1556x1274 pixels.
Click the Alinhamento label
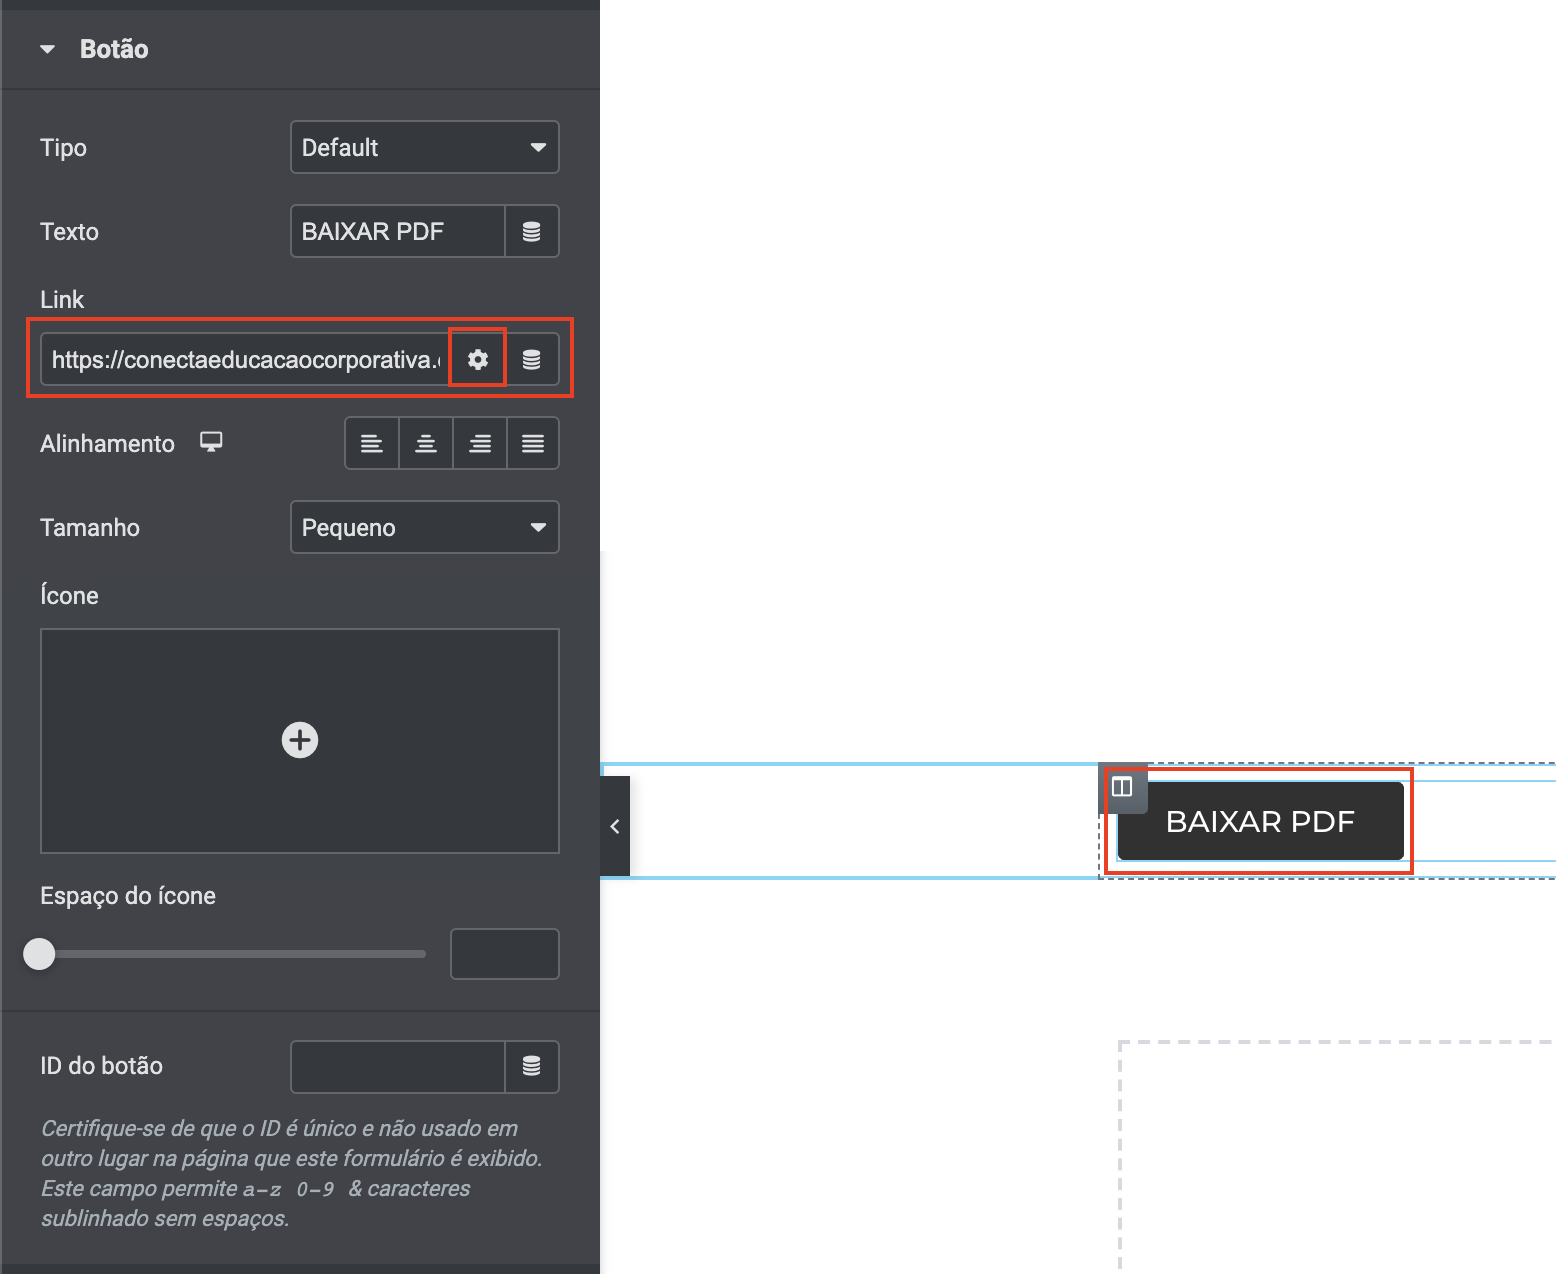coord(107,443)
